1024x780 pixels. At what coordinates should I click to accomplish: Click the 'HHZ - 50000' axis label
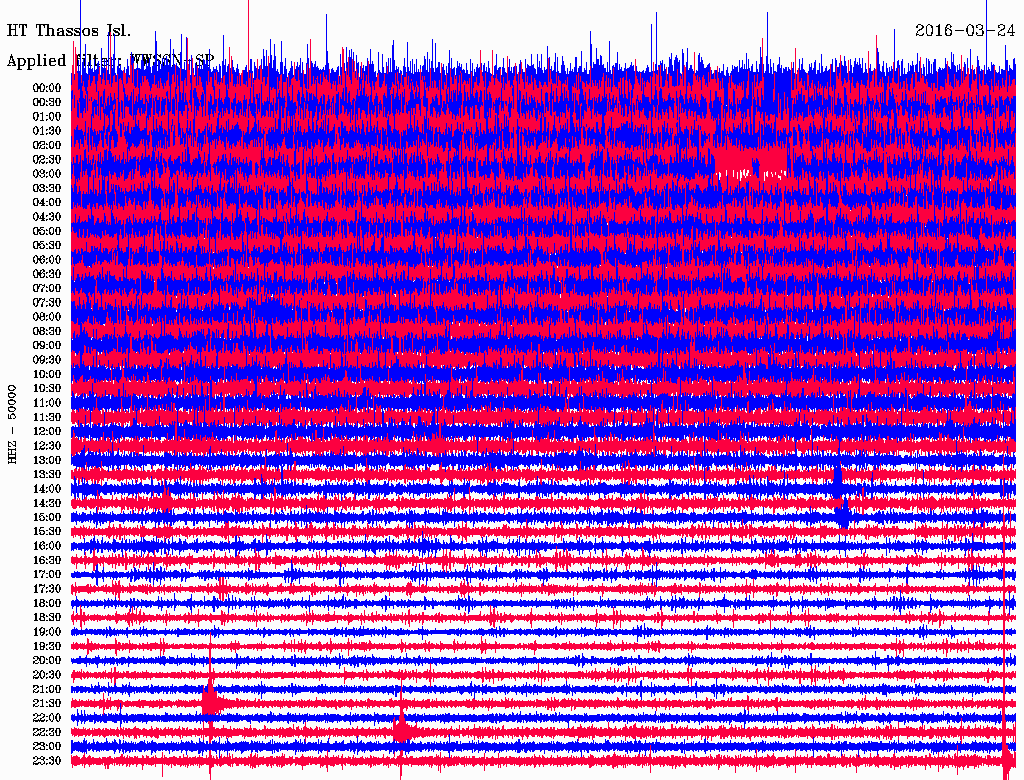pyautogui.click(x=12, y=425)
